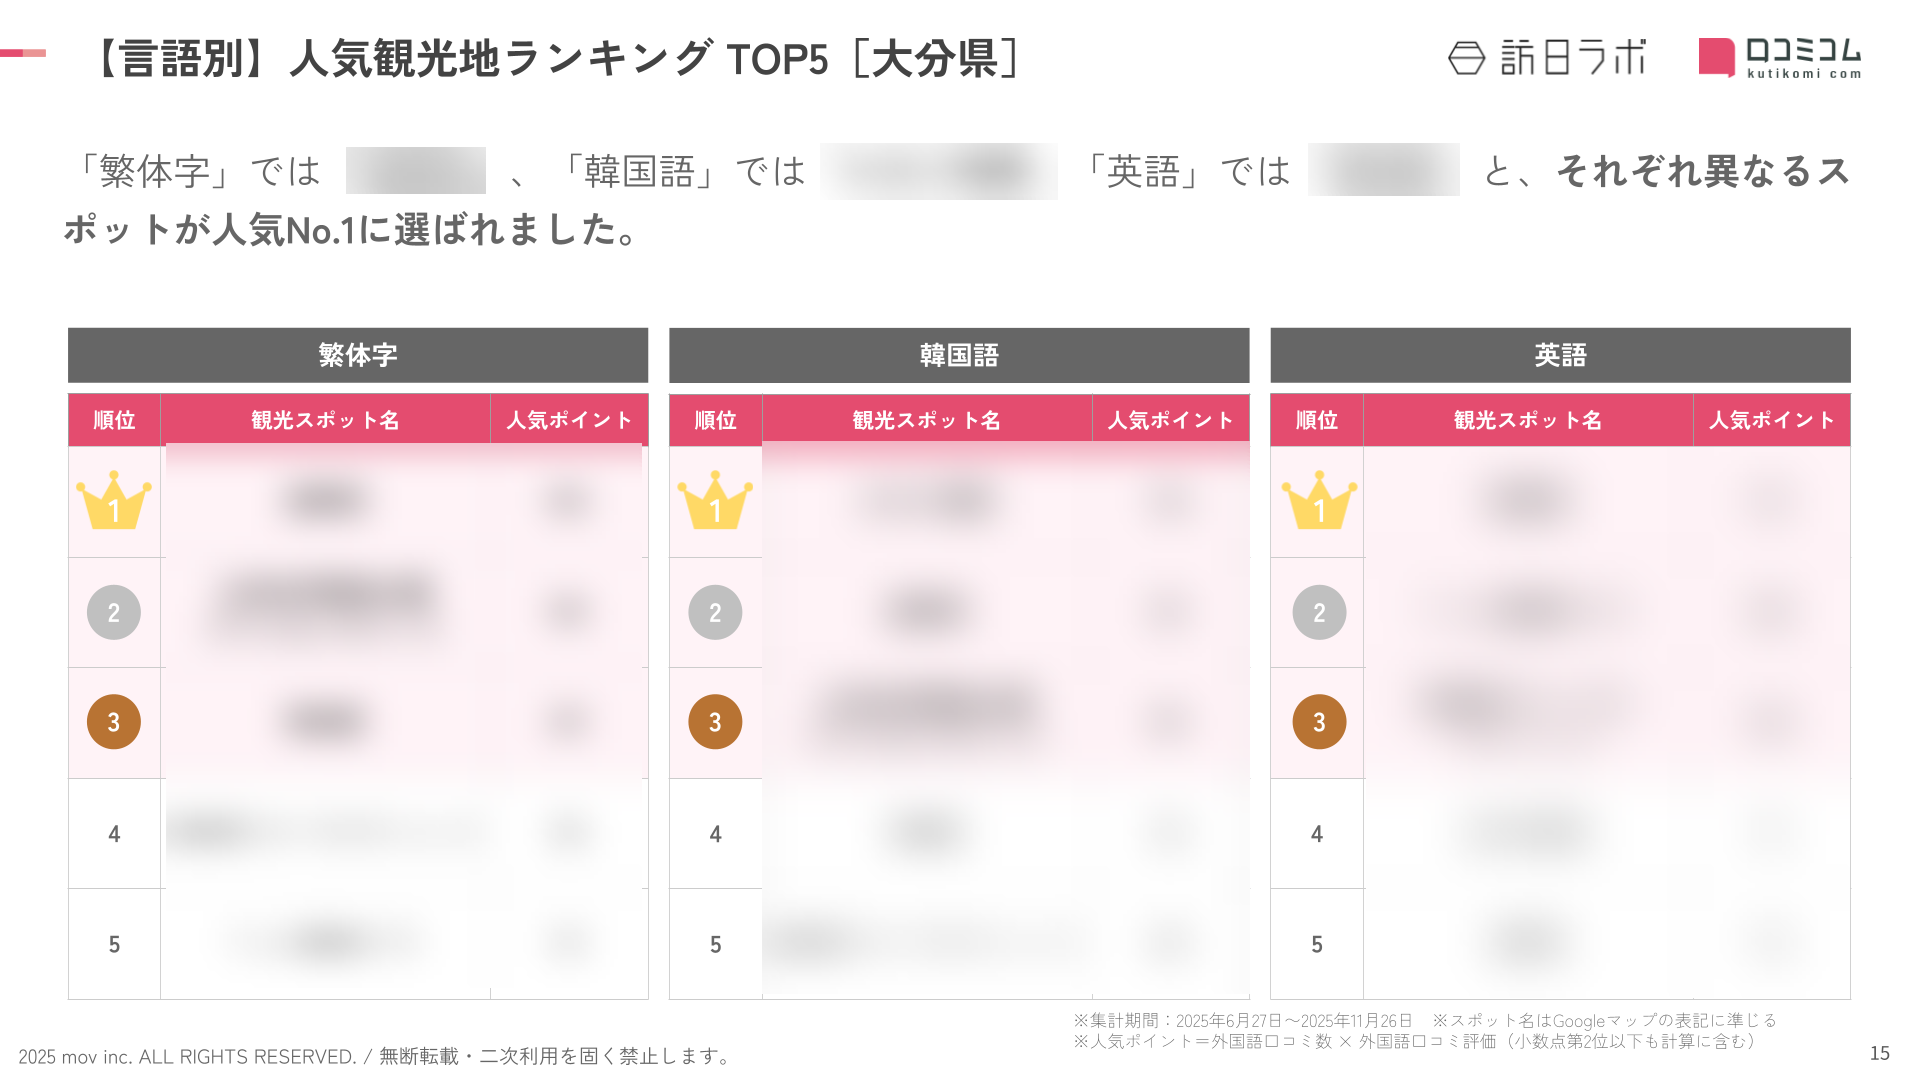Select the 英語 table header
This screenshot has height=1080, width=1919.
1560,355
